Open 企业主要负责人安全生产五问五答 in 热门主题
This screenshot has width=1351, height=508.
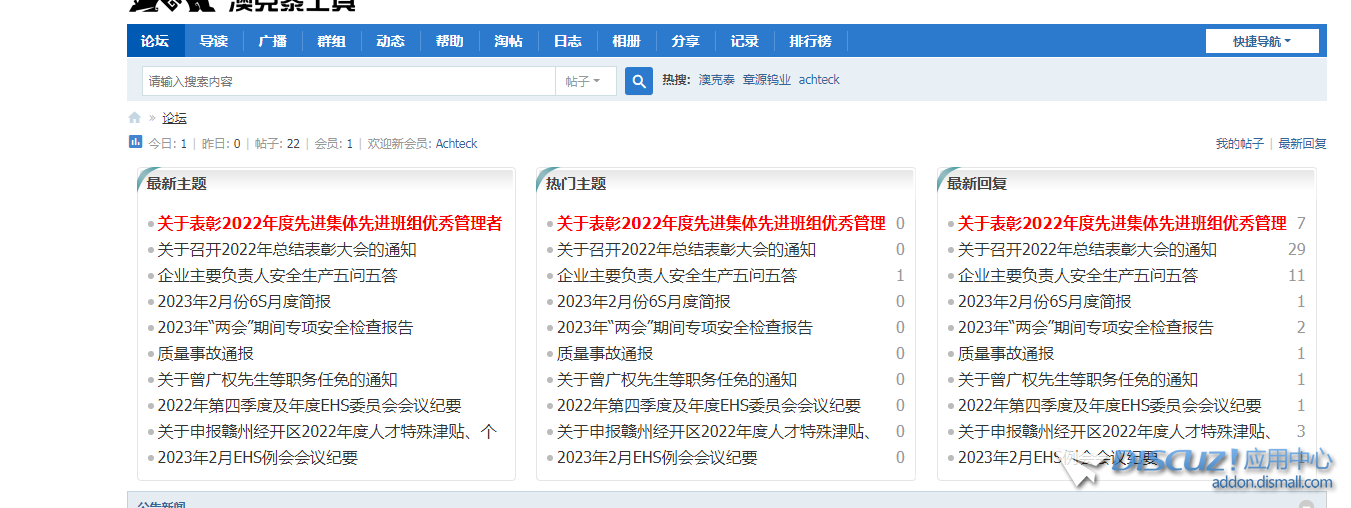[x=677, y=276]
